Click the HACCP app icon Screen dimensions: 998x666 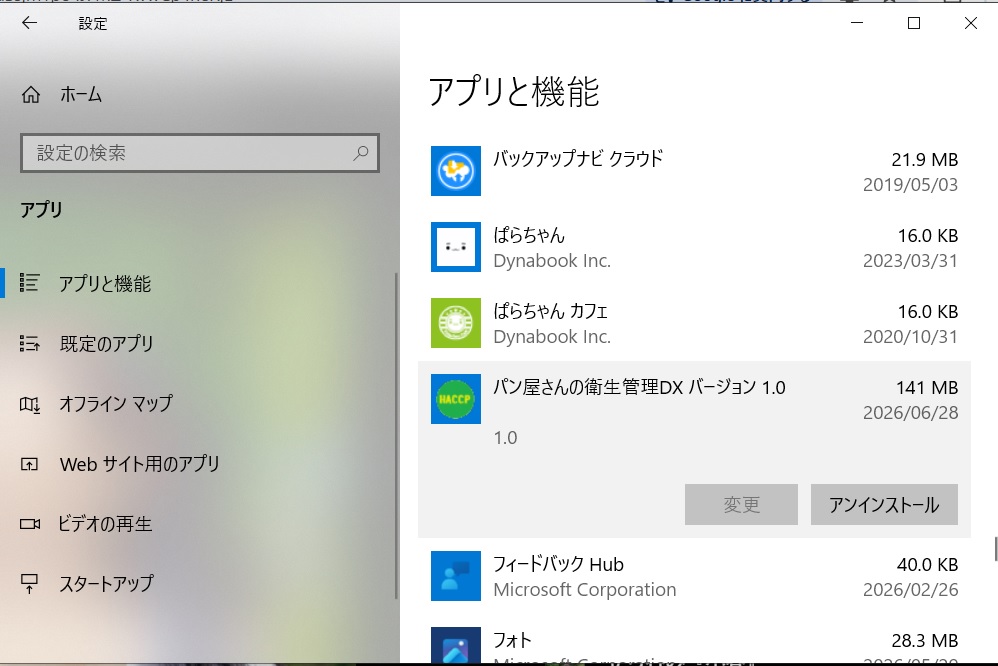(x=456, y=399)
